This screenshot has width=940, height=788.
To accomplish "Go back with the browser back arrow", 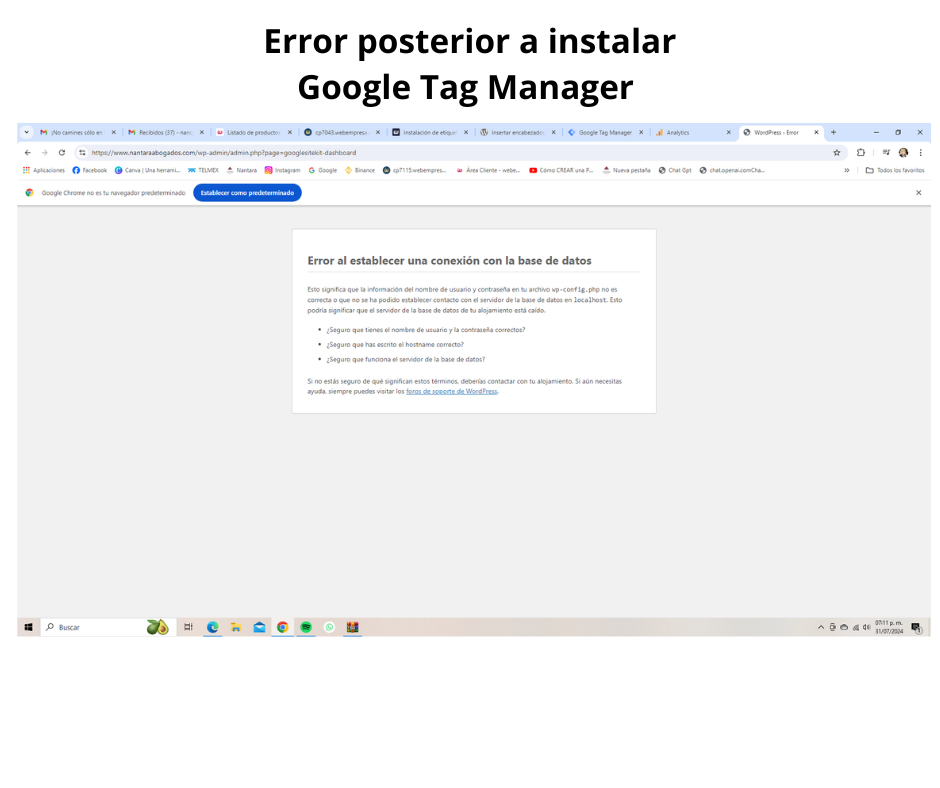I will (x=28, y=153).
